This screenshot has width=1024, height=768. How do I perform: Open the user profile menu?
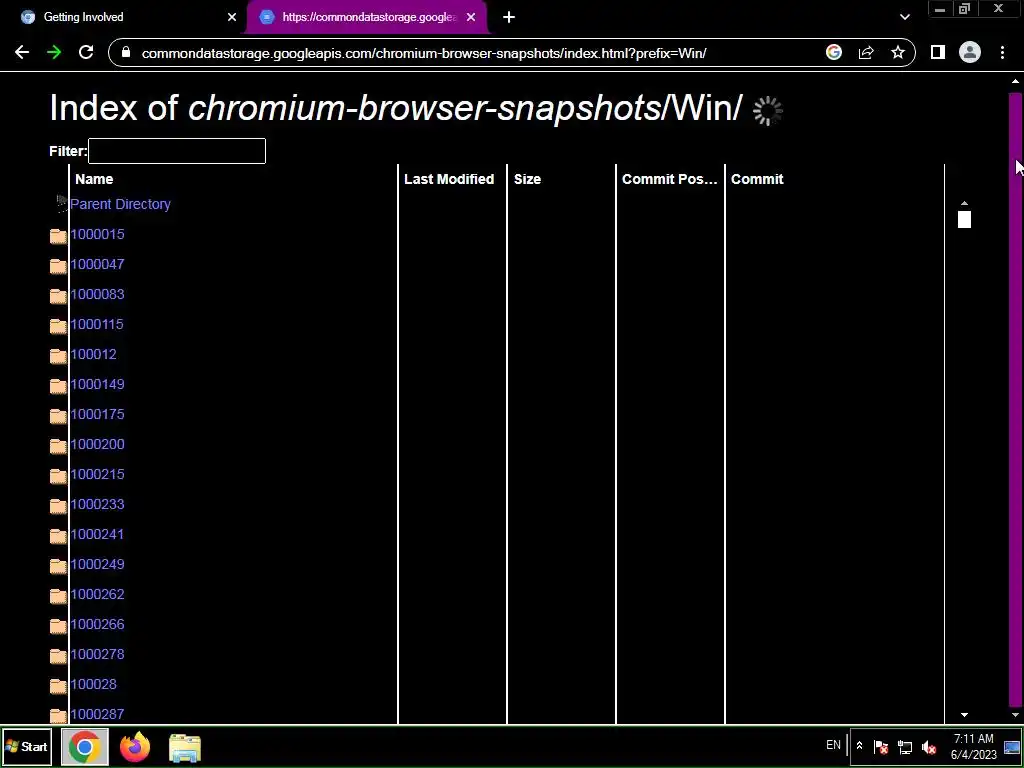970,53
